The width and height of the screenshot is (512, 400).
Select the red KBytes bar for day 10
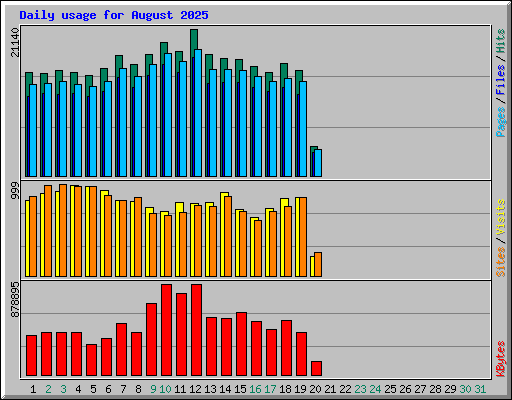pyautogui.click(x=167, y=330)
